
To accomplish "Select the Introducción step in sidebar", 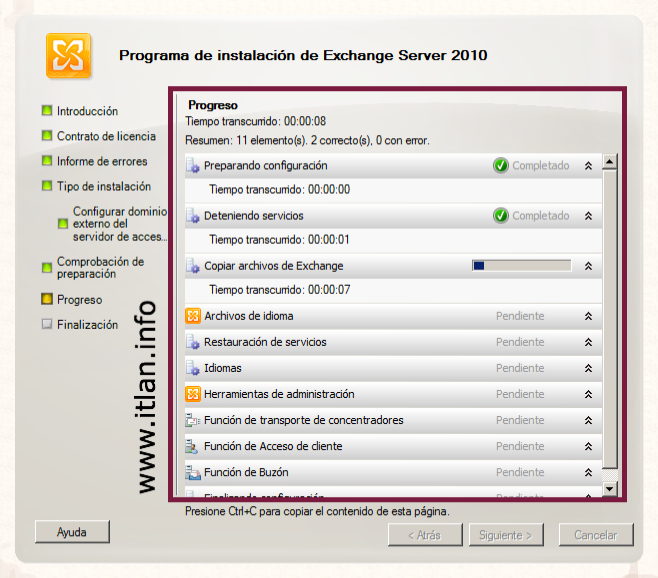I will (87, 111).
